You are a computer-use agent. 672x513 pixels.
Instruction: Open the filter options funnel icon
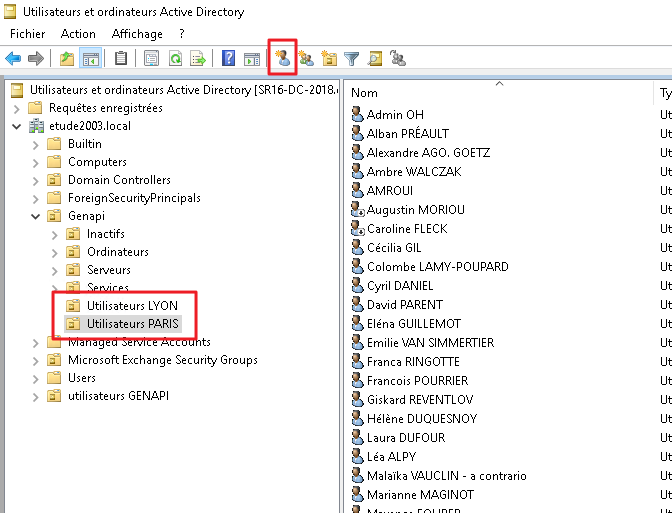352,58
